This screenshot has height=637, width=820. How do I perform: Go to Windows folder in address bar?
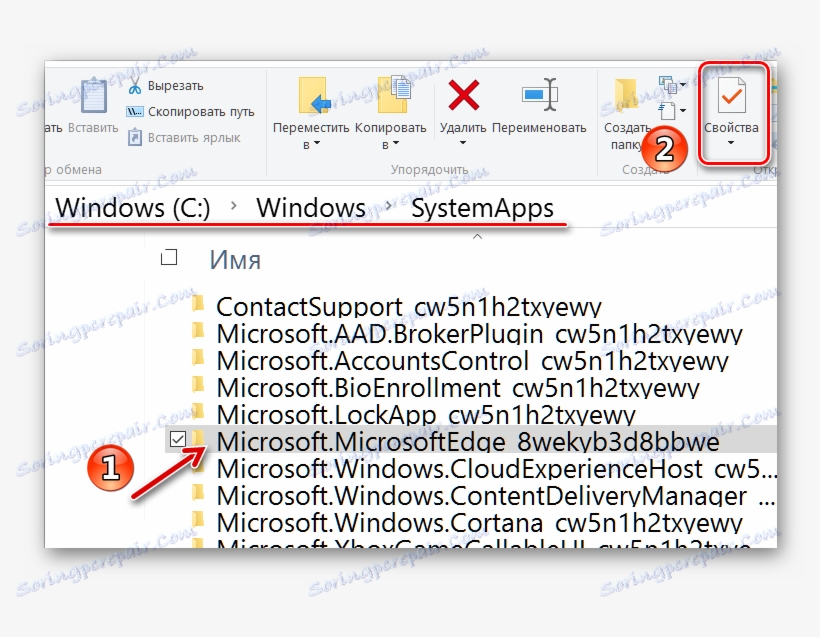click(x=311, y=208)
